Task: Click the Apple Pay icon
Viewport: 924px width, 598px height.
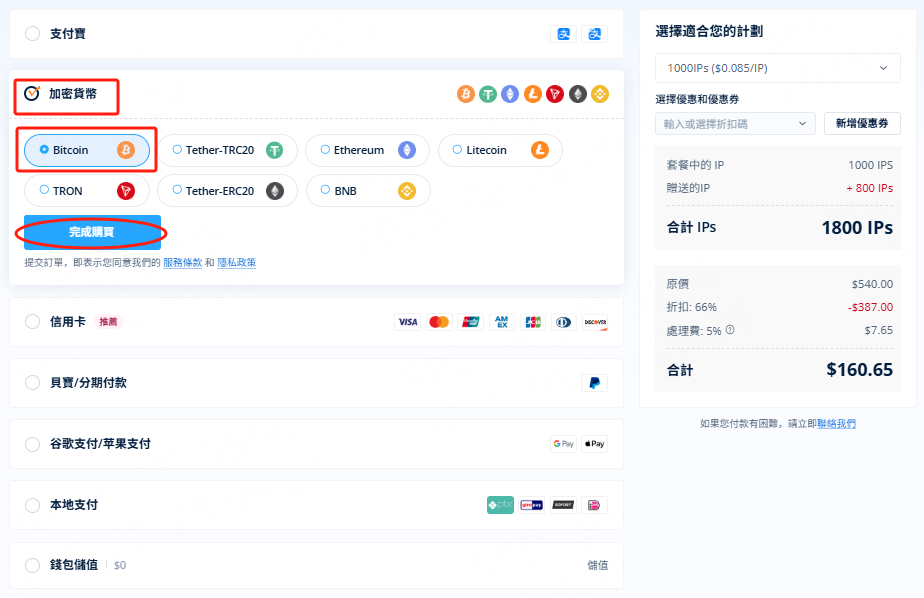Action: point(594,444)
